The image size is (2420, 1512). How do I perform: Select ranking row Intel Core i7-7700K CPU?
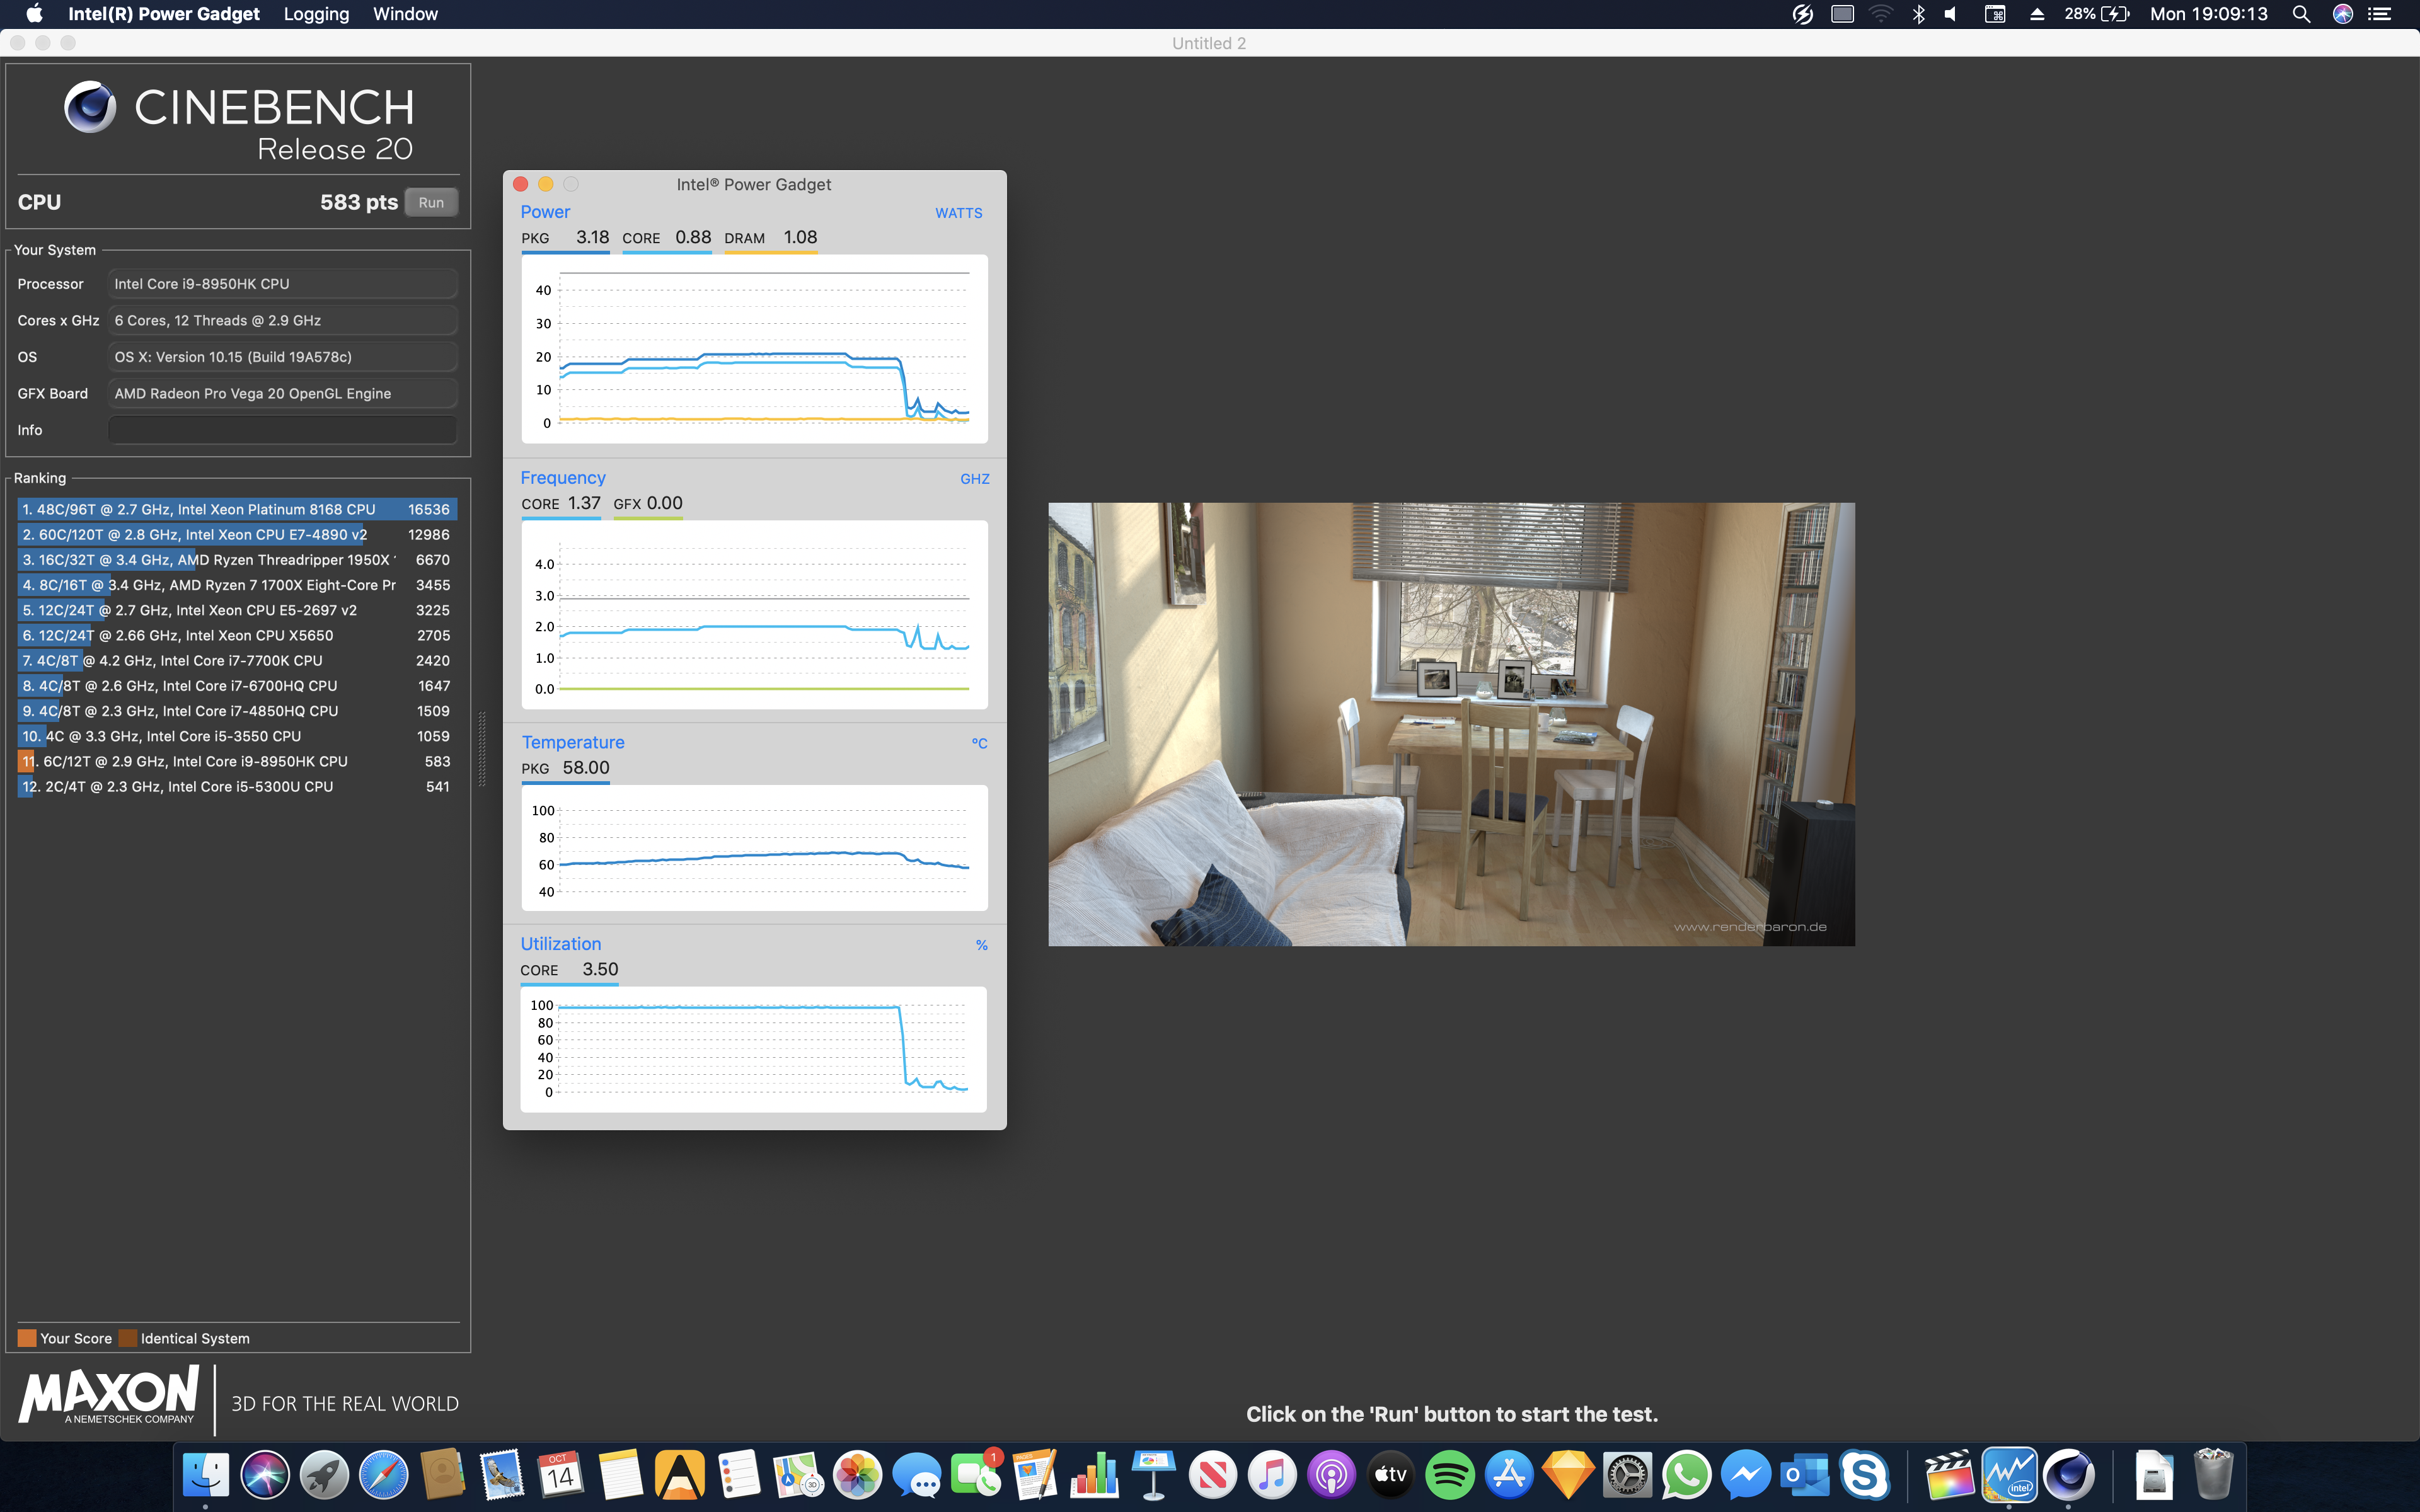pos(237,660)
